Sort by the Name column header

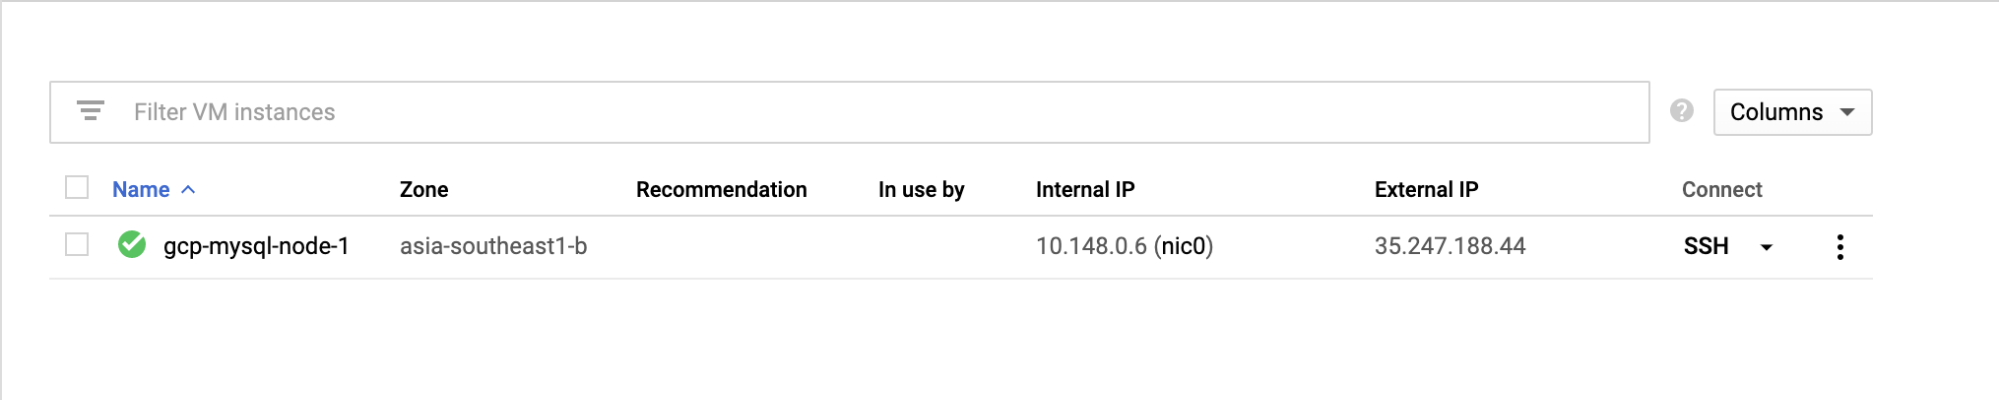click(x=141, y=190)
